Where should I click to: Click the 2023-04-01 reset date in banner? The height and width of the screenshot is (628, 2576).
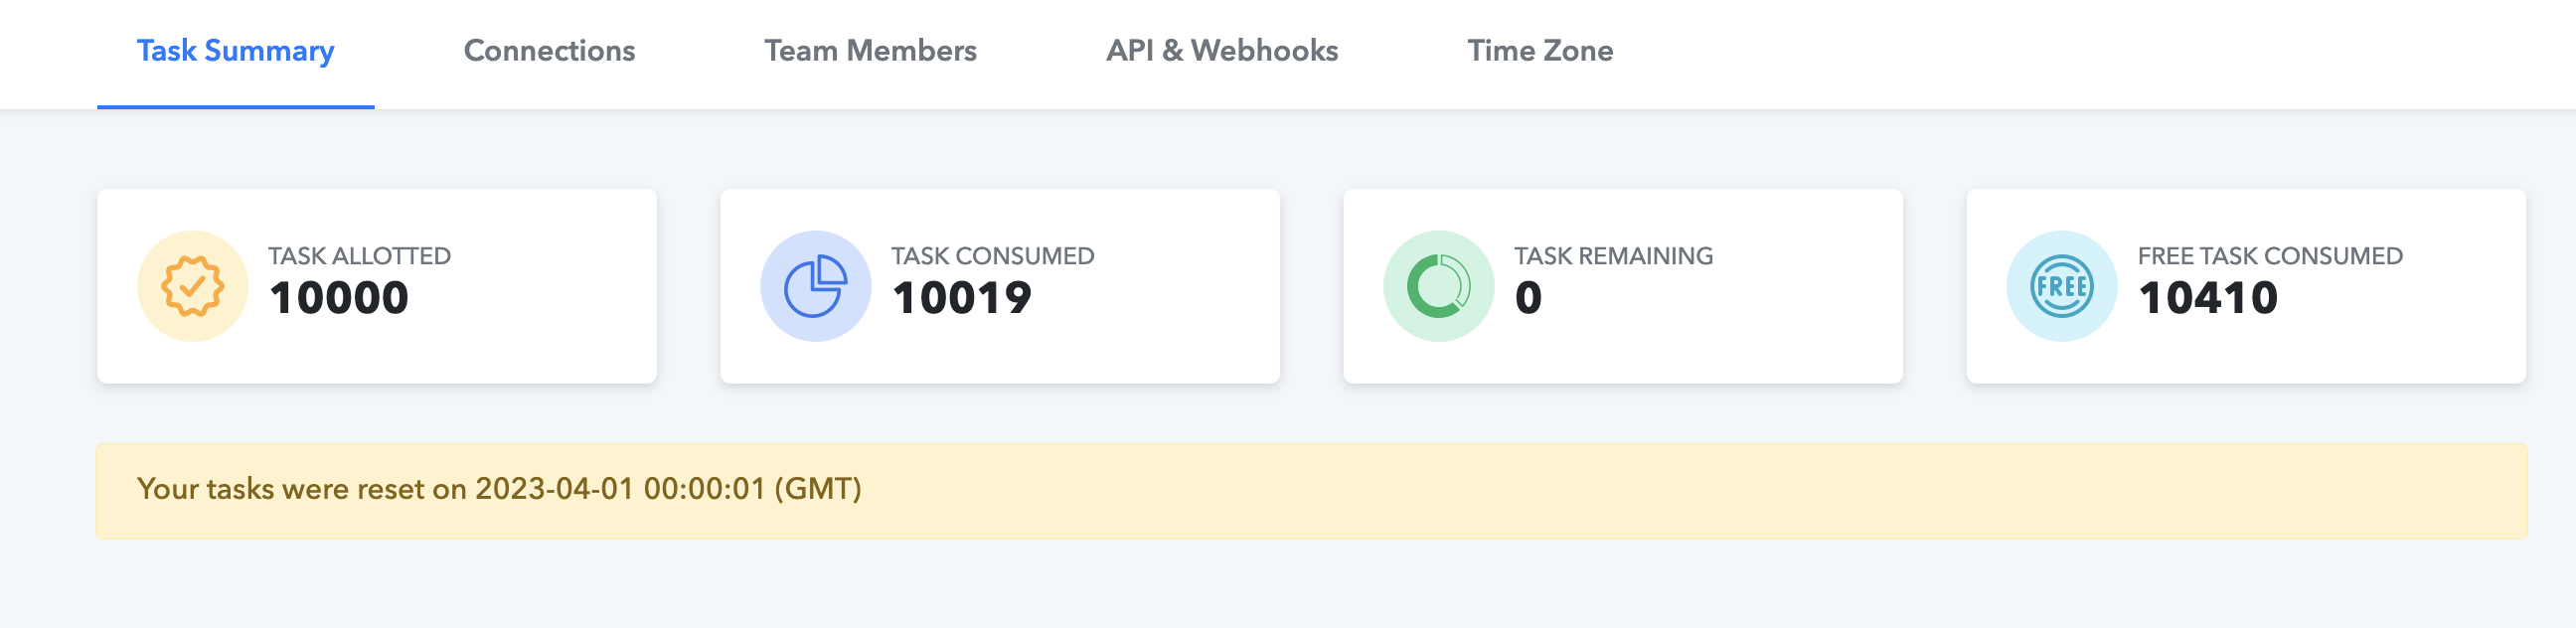tap(554, 489)
